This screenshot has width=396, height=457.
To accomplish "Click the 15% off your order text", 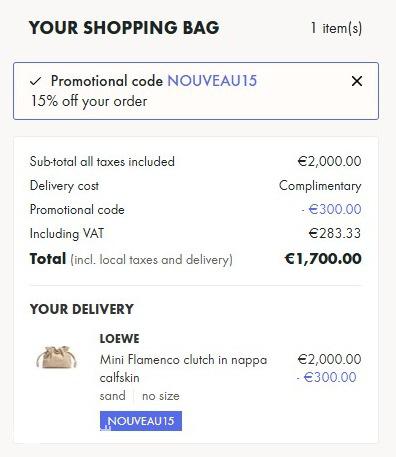I will 89,101.
